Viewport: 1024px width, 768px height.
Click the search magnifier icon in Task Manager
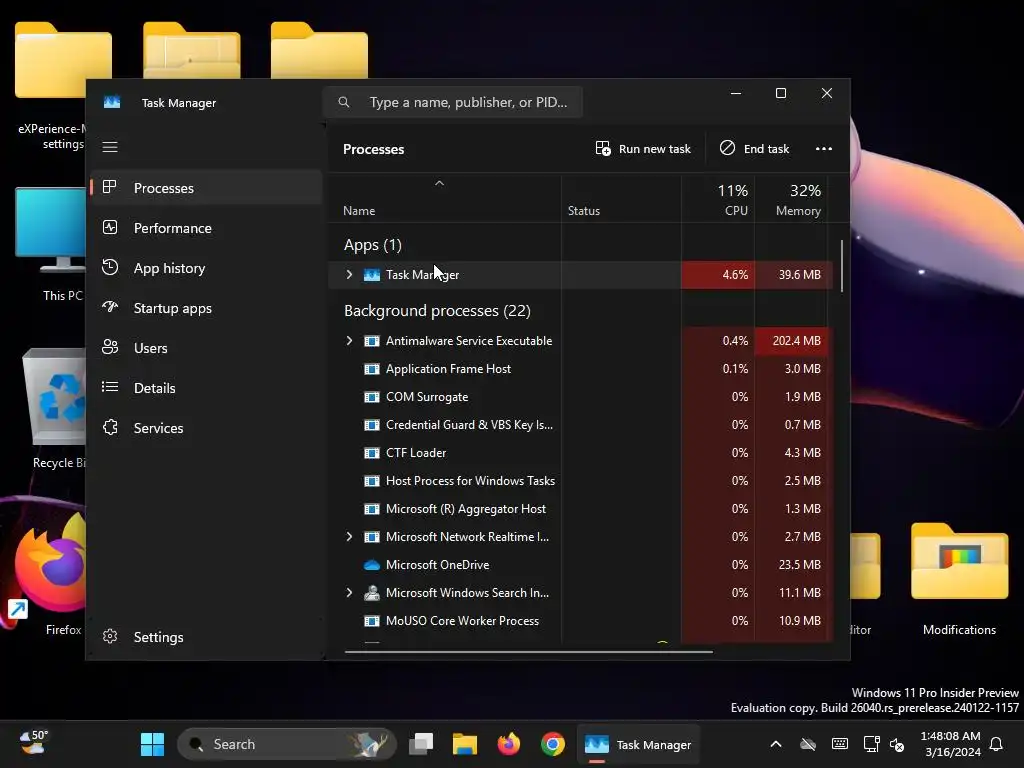(344, 102)
